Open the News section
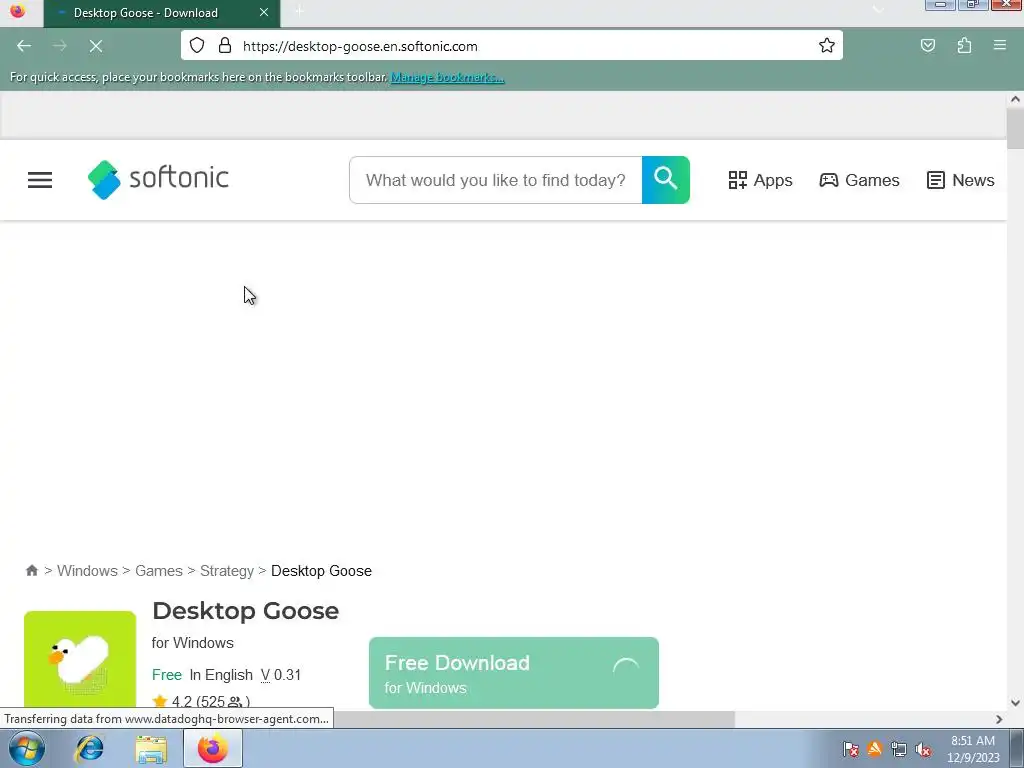This screenshot has width=1024, height=768. [x=960, y=180]
